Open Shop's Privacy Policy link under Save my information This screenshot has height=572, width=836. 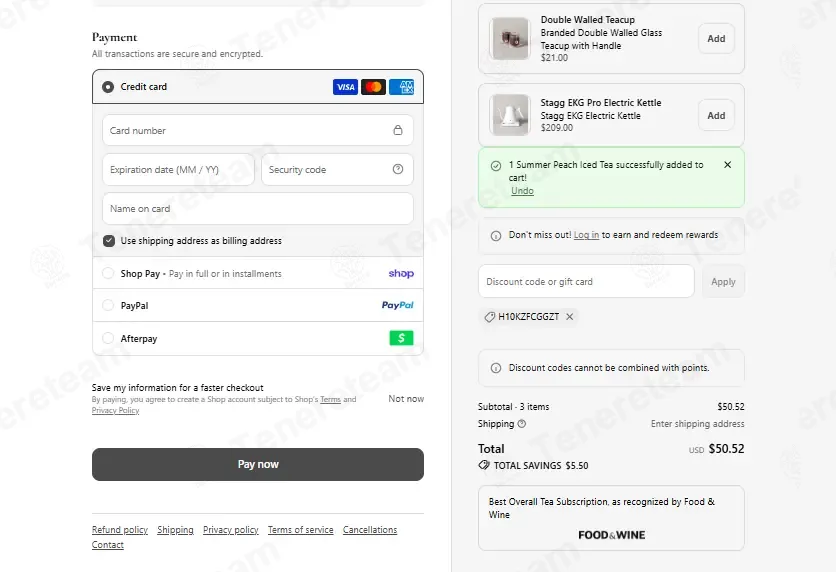pos(115,410)
